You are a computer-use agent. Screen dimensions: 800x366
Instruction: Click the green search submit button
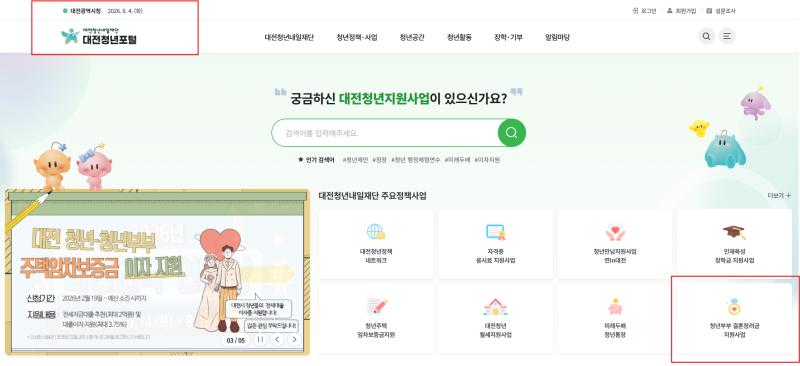coord(512,133)
